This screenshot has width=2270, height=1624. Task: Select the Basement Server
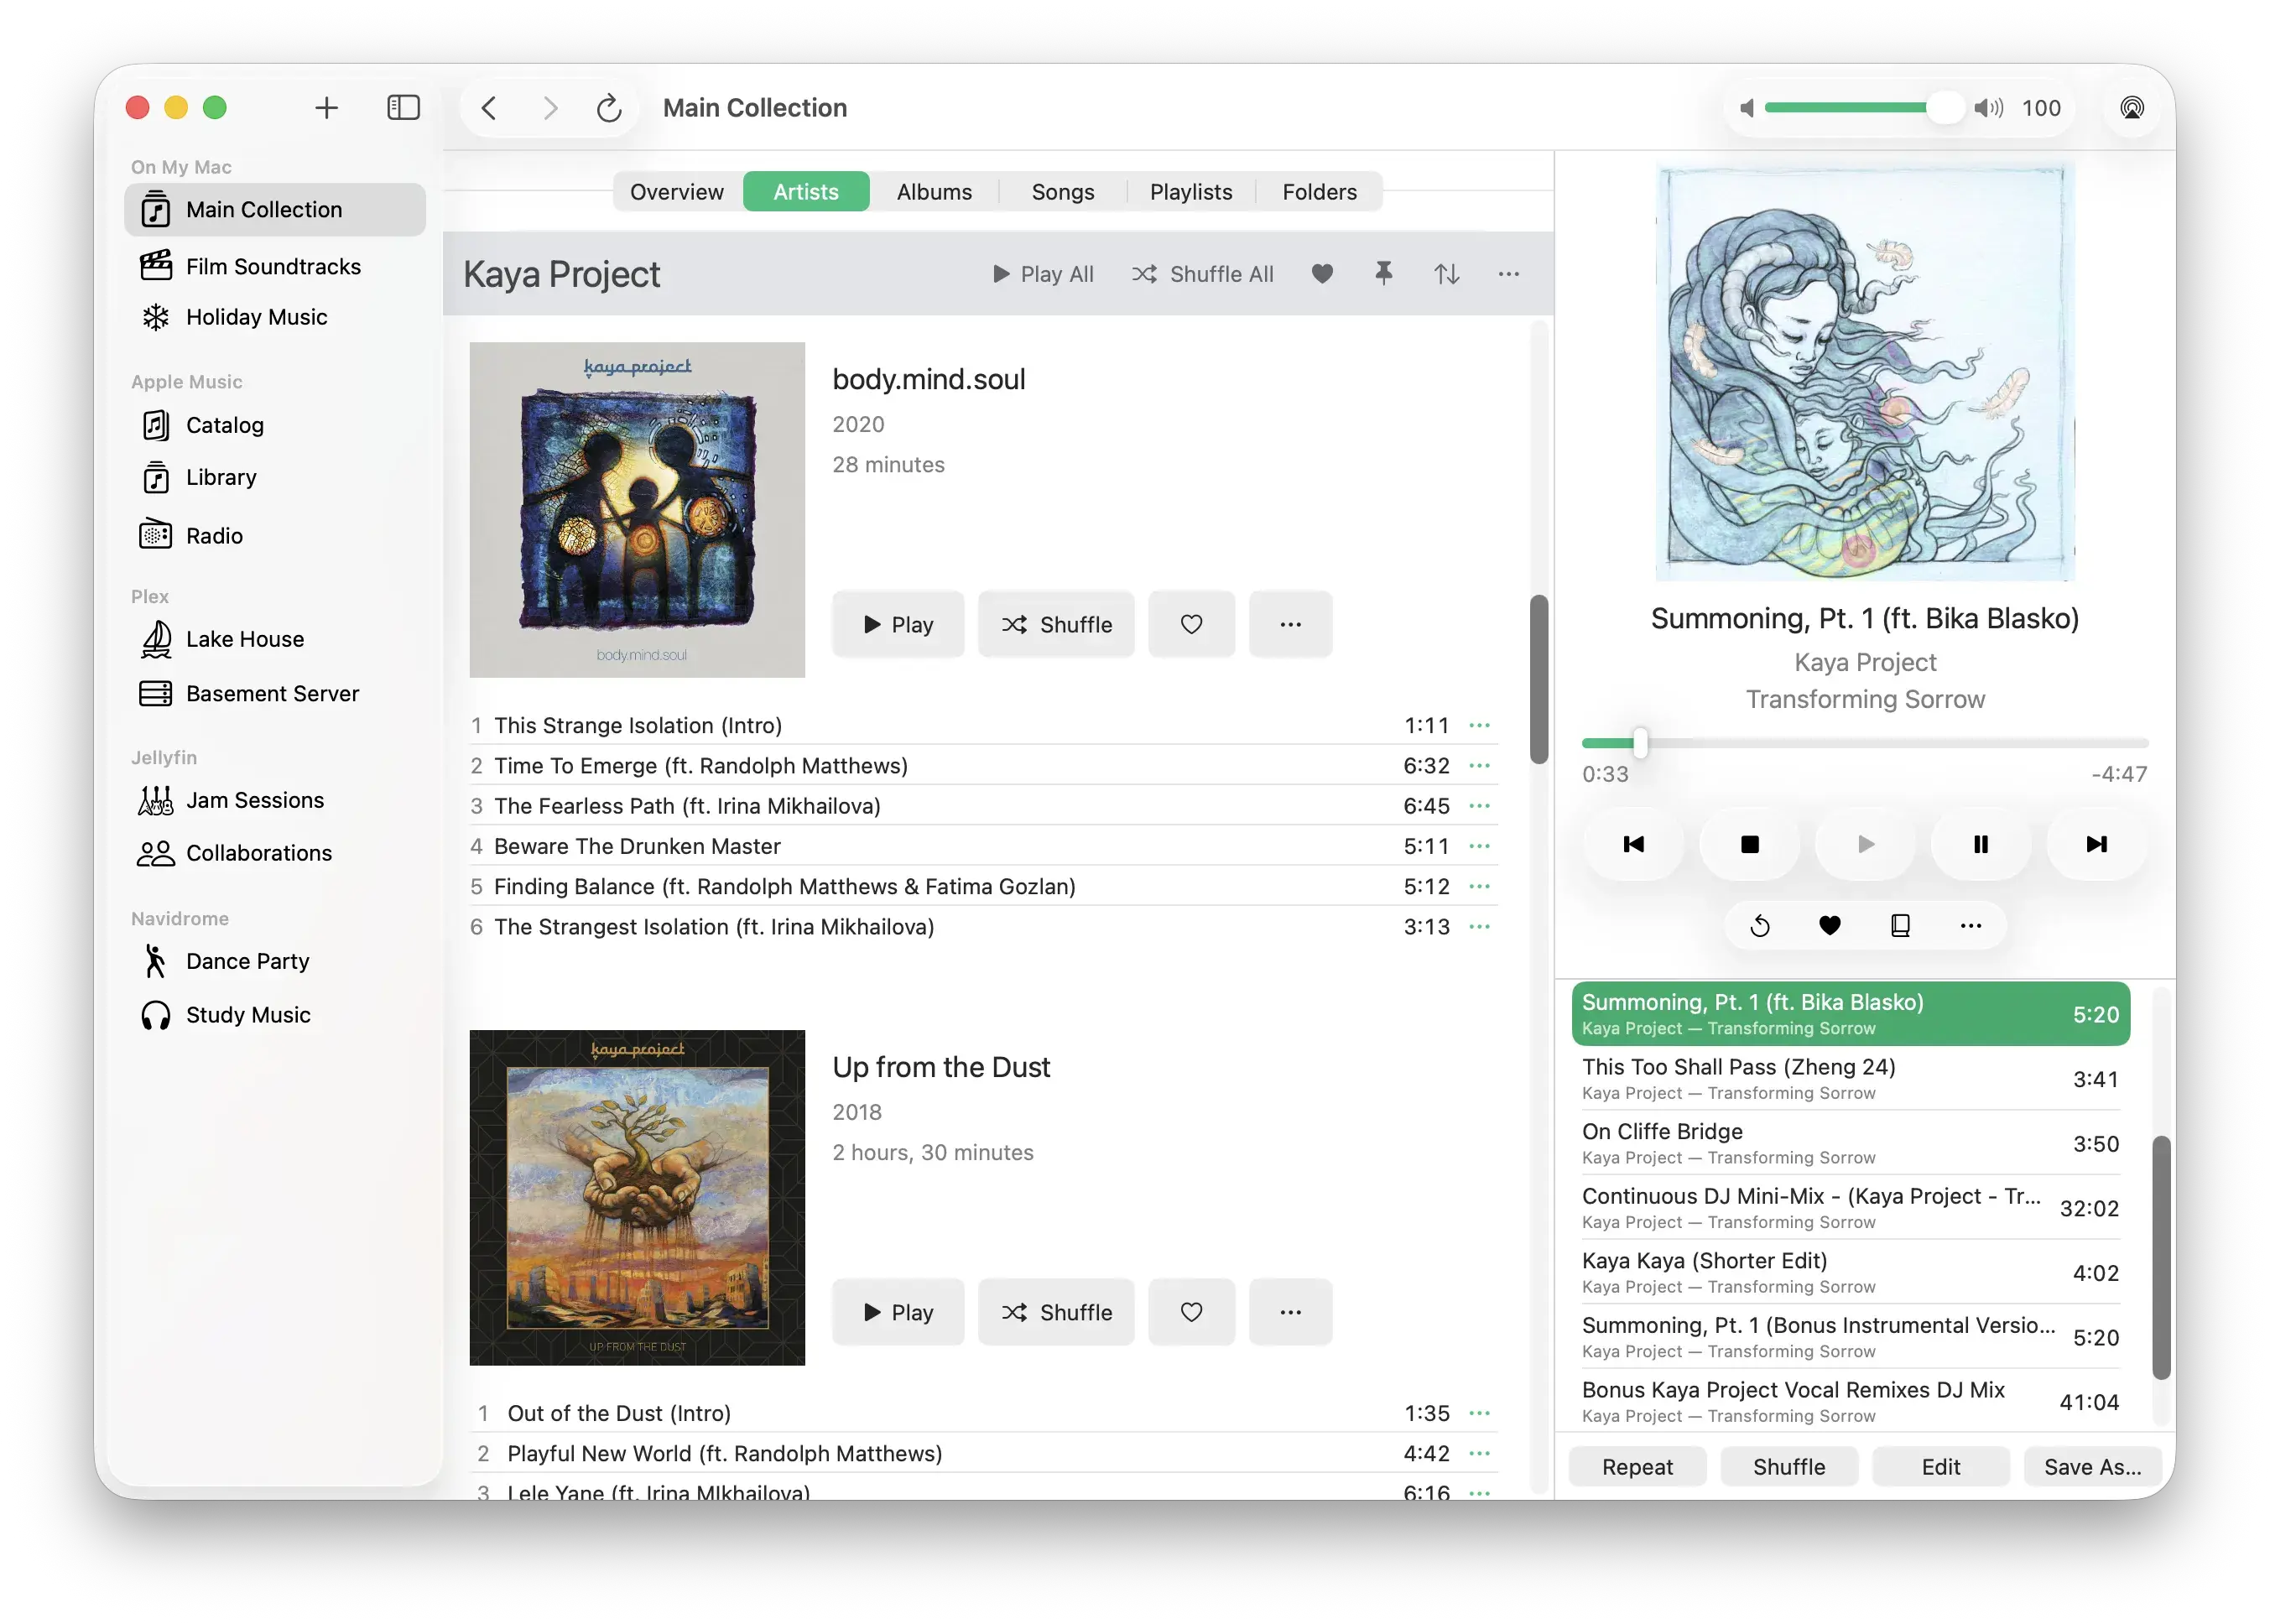coord(274,693)
